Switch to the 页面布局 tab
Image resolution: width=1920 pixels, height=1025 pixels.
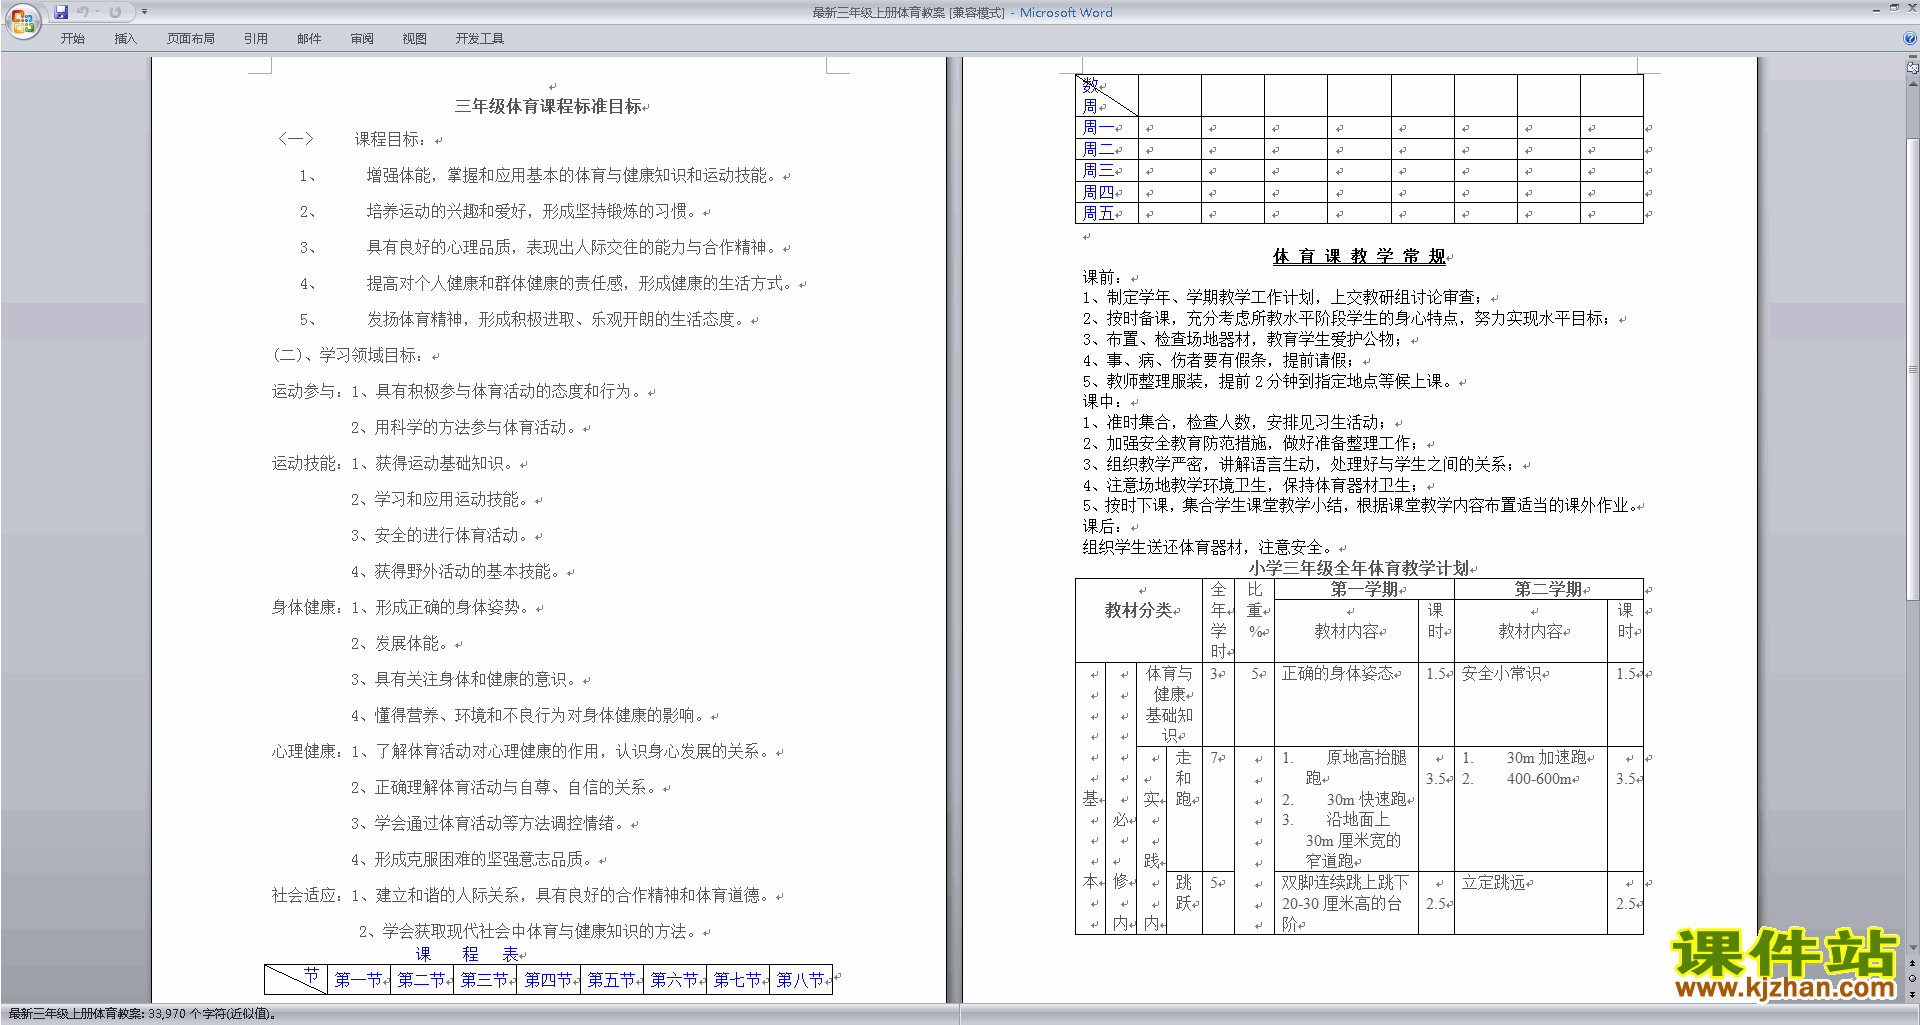tap(191, 38)
